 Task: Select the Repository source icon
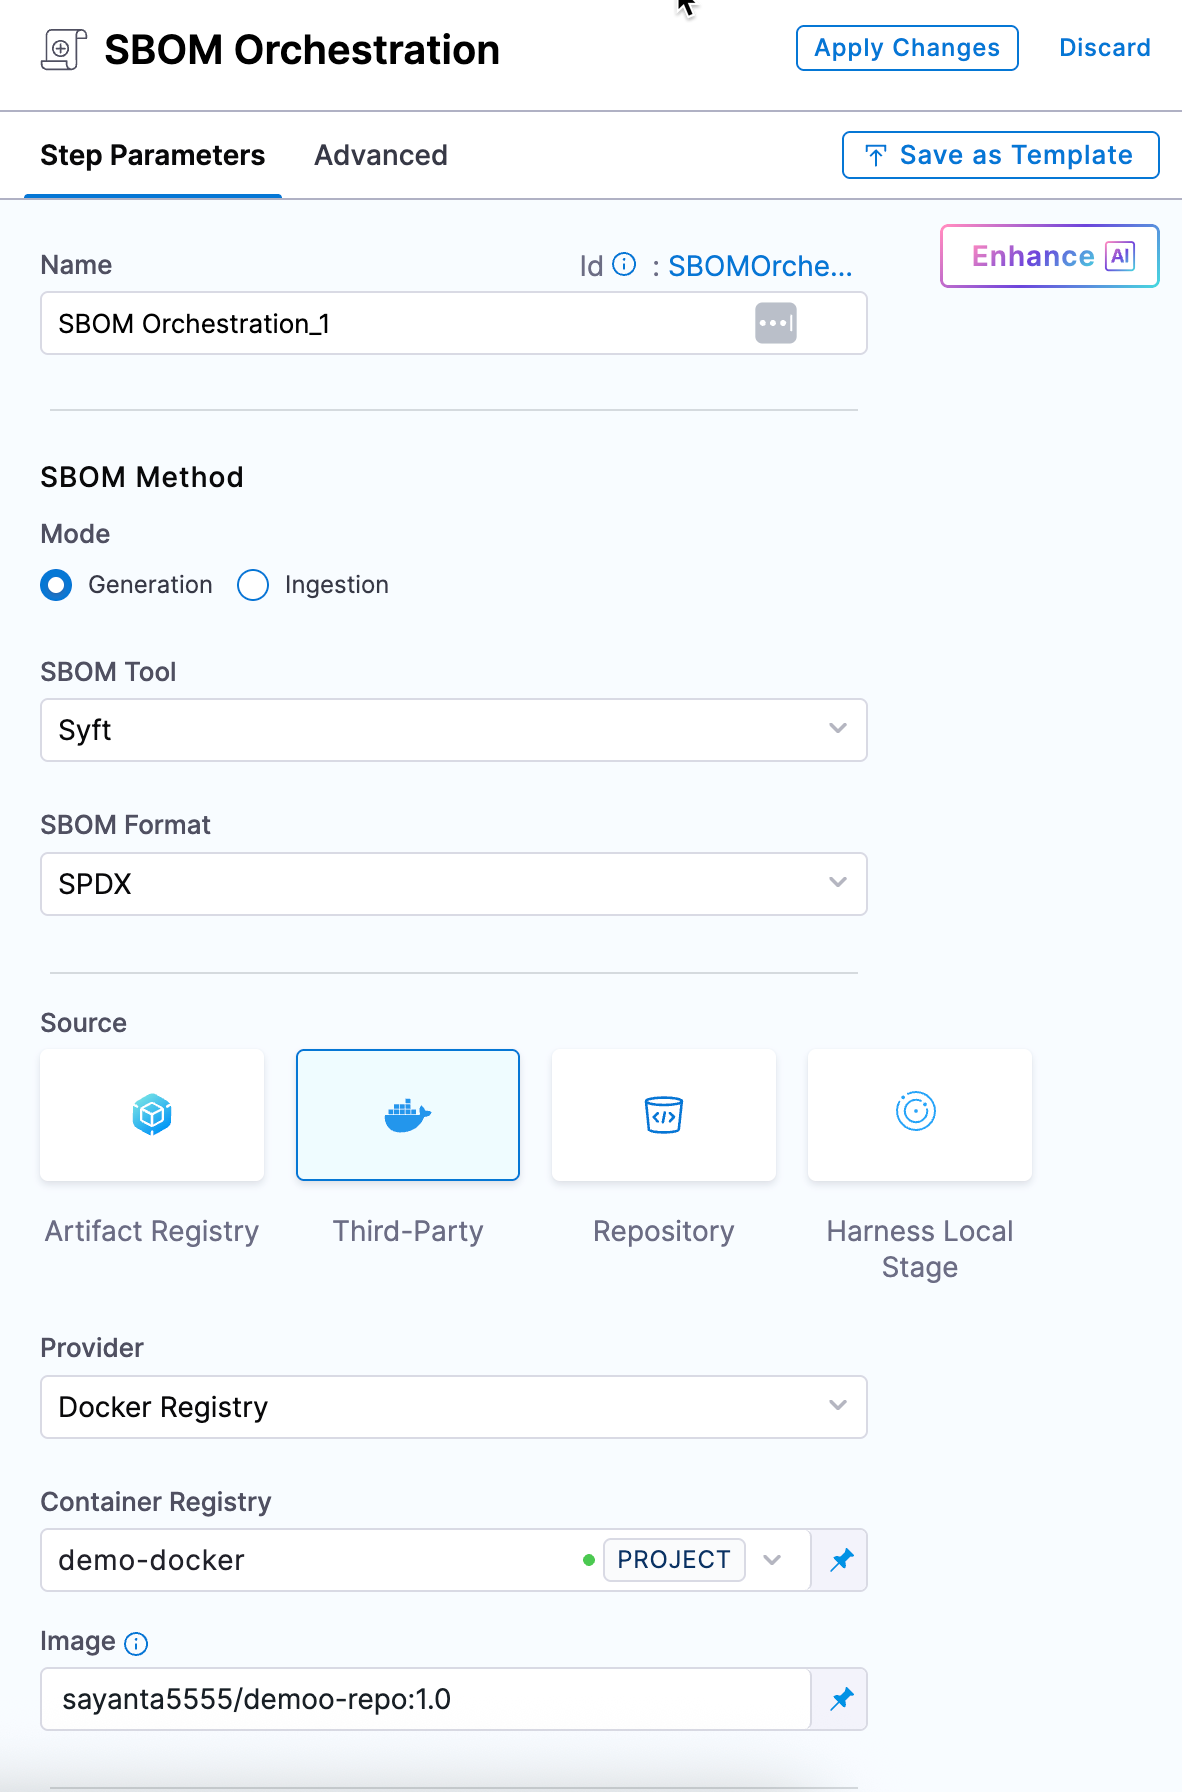(664, 1114)
